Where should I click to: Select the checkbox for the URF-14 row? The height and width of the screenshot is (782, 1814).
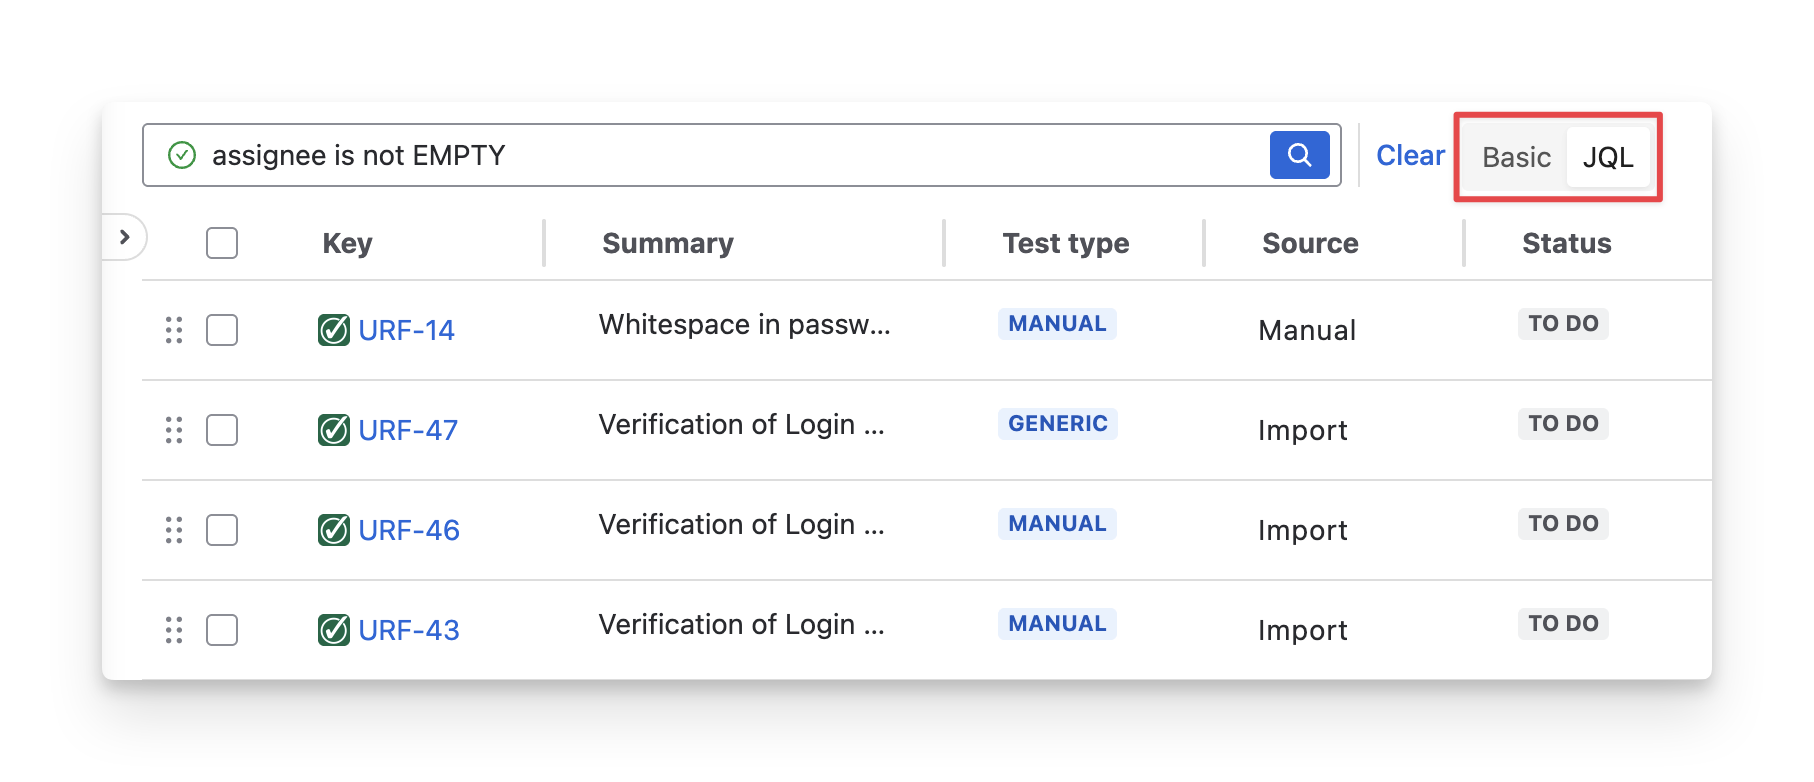pos(222,330)
